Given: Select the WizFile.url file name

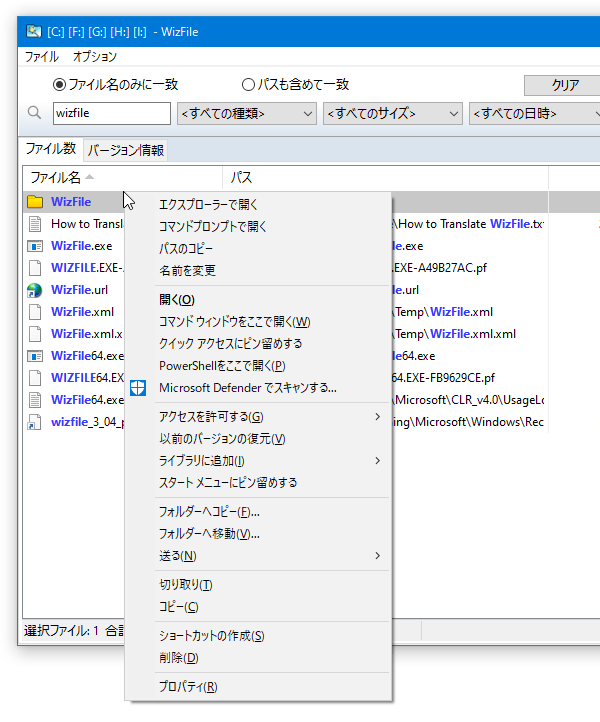Looking at the screenshot, I should point(79,290).
